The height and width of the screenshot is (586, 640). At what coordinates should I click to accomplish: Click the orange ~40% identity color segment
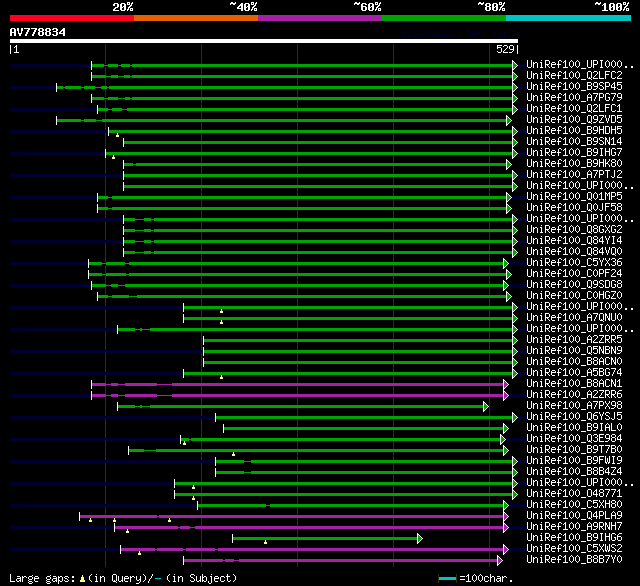[196, 18]
